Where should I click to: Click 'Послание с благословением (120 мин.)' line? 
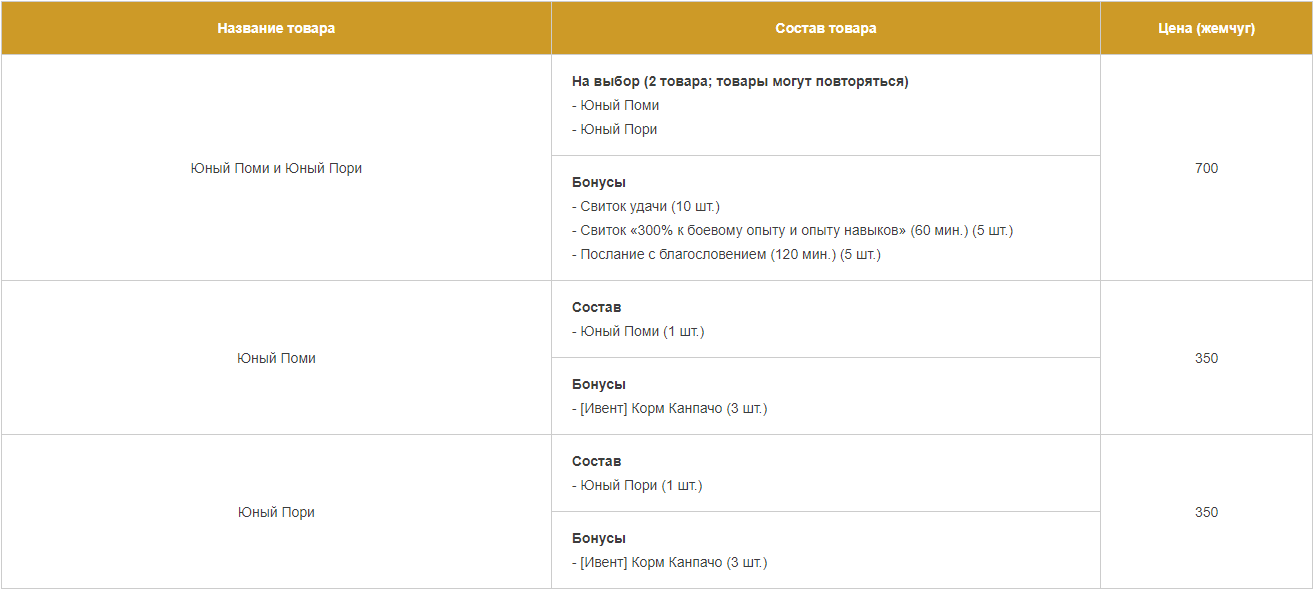726,254
